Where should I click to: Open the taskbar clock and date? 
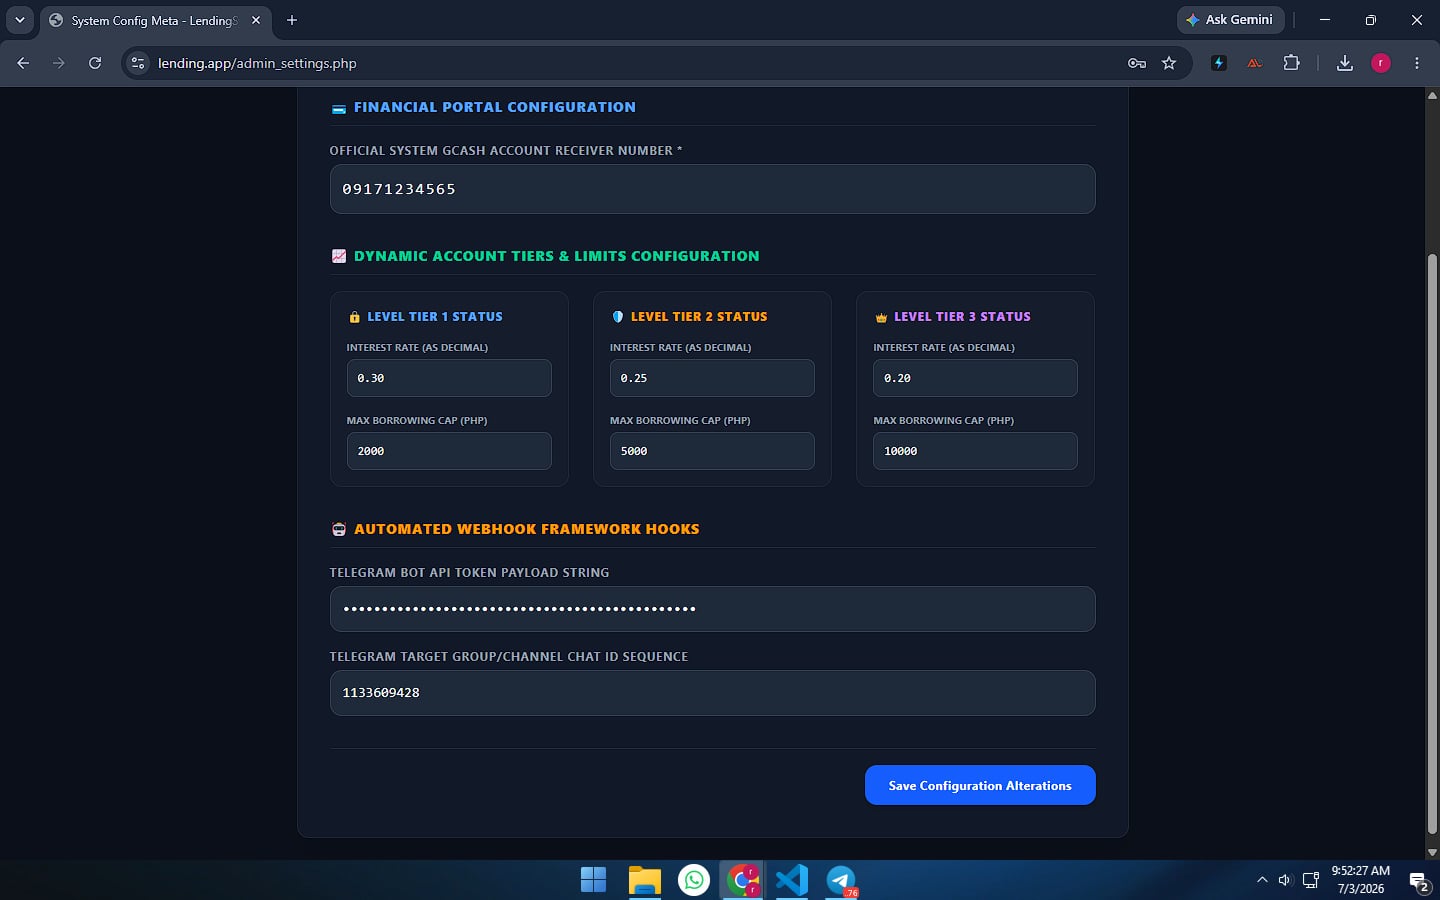[1360, 880]
